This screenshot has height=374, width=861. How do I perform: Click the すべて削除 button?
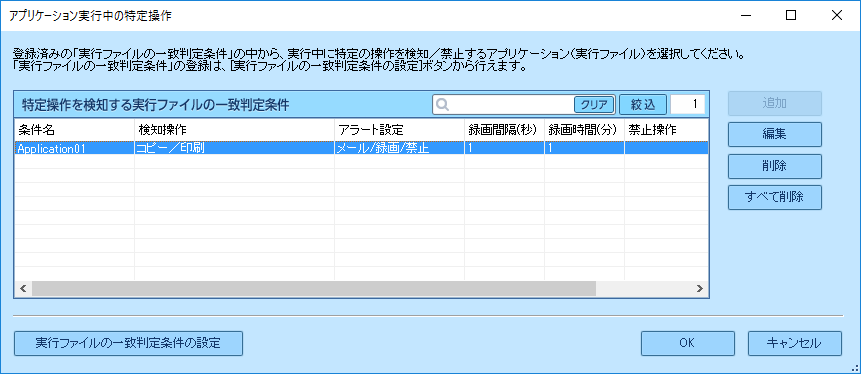[x=775, y=198]
